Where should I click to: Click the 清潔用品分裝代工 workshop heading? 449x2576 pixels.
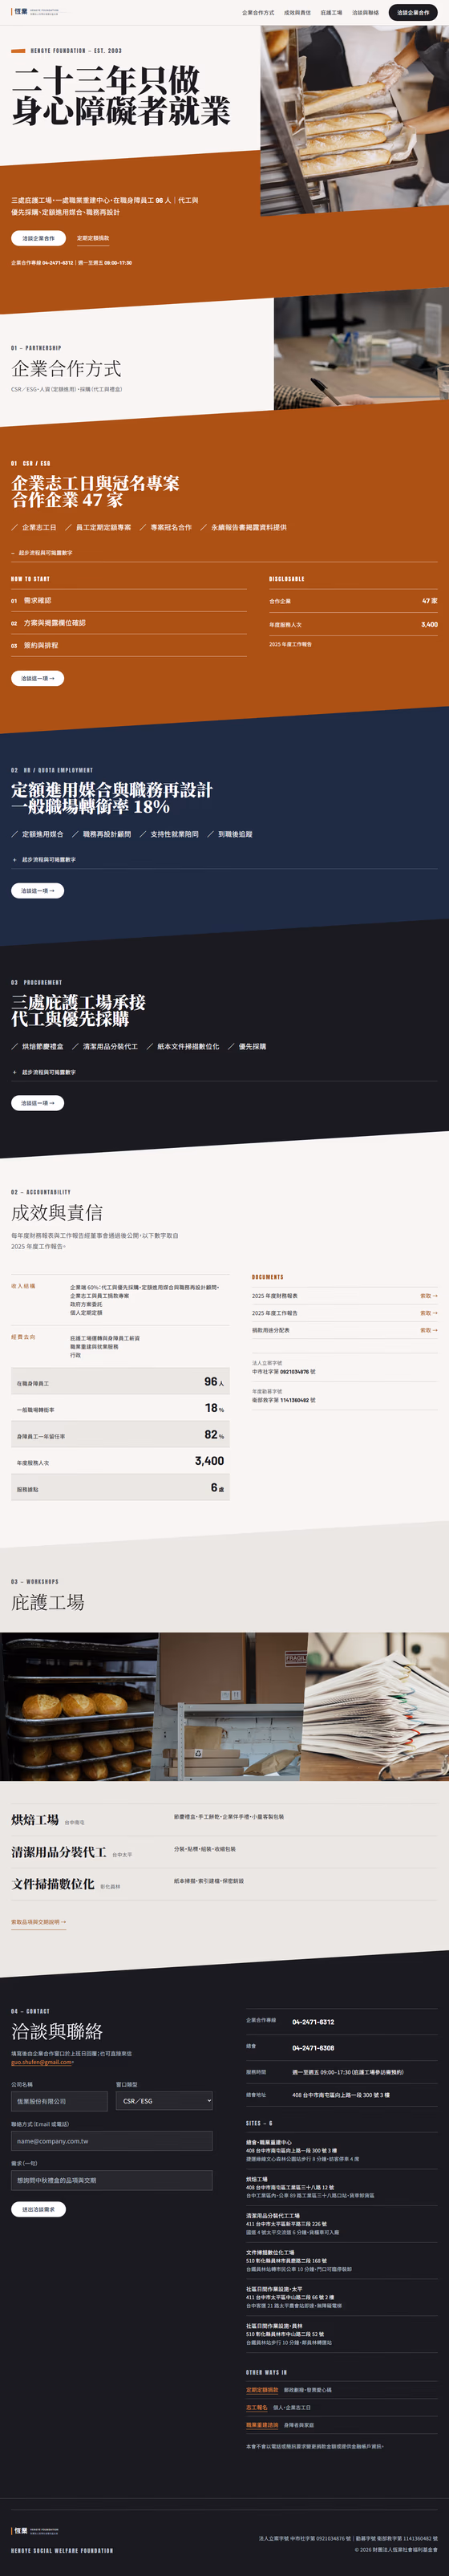coord(59,1852)
